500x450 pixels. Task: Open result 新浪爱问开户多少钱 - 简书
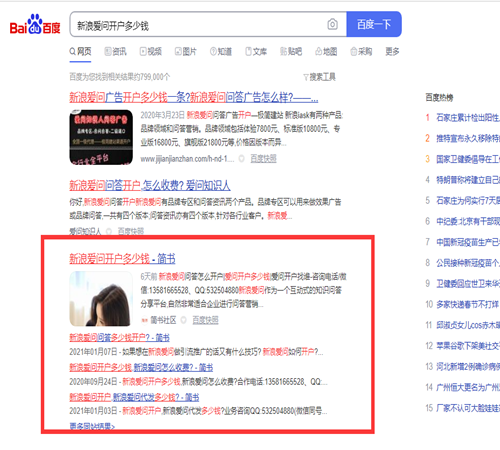pos(122,259)
